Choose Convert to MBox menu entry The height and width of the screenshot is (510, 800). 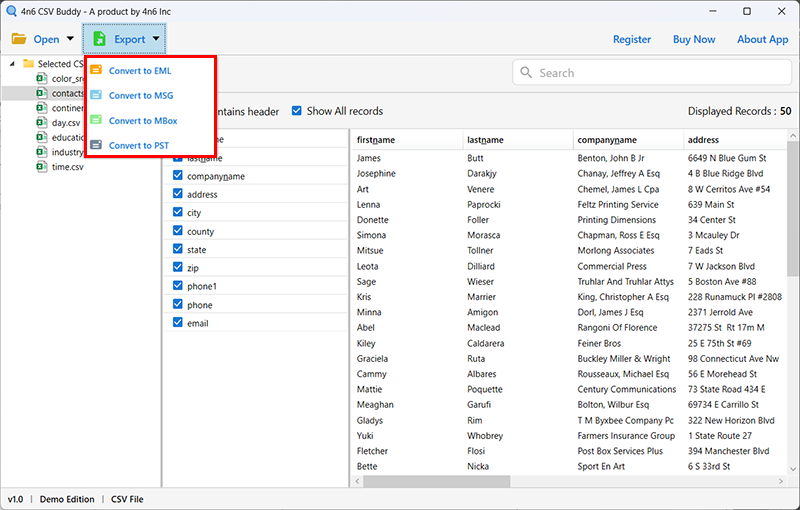tap(143, 121)
